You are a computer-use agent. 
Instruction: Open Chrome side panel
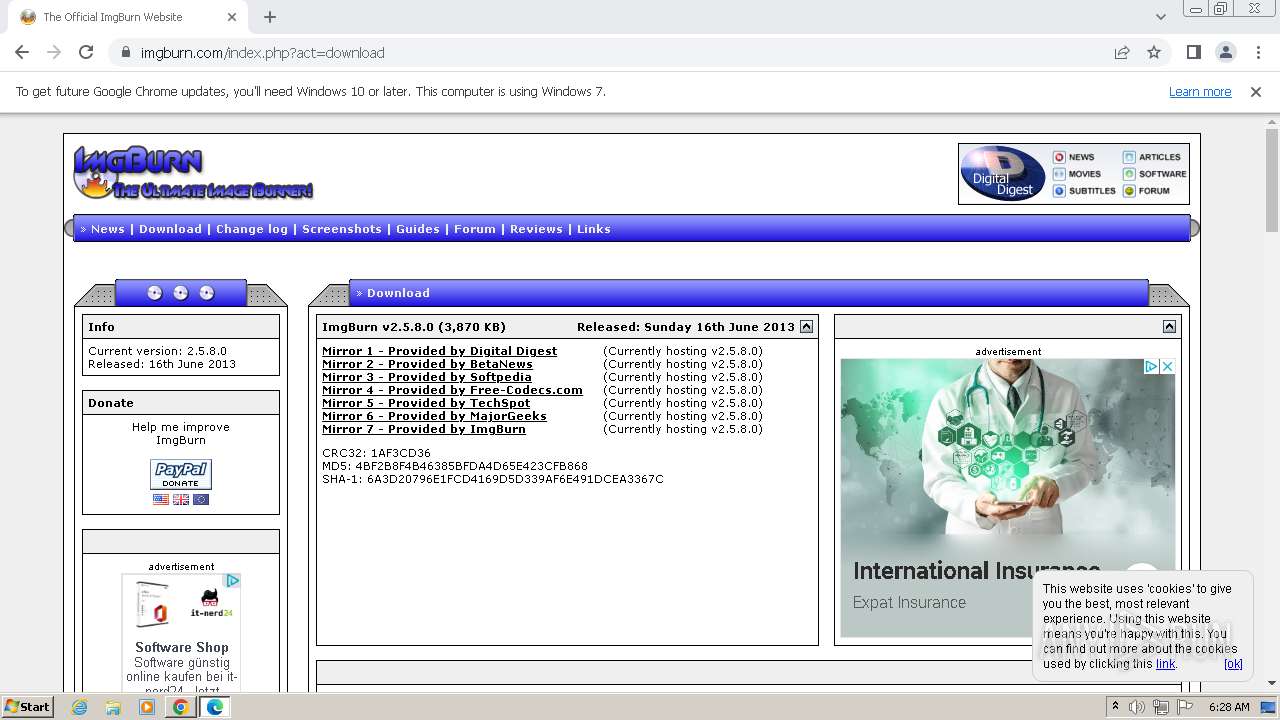(1193, 52)
